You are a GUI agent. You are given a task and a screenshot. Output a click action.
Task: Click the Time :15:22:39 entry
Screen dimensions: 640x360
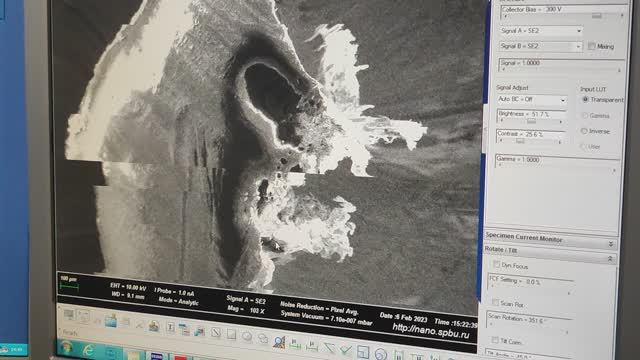pyautogui.click(x=456, y=323)
